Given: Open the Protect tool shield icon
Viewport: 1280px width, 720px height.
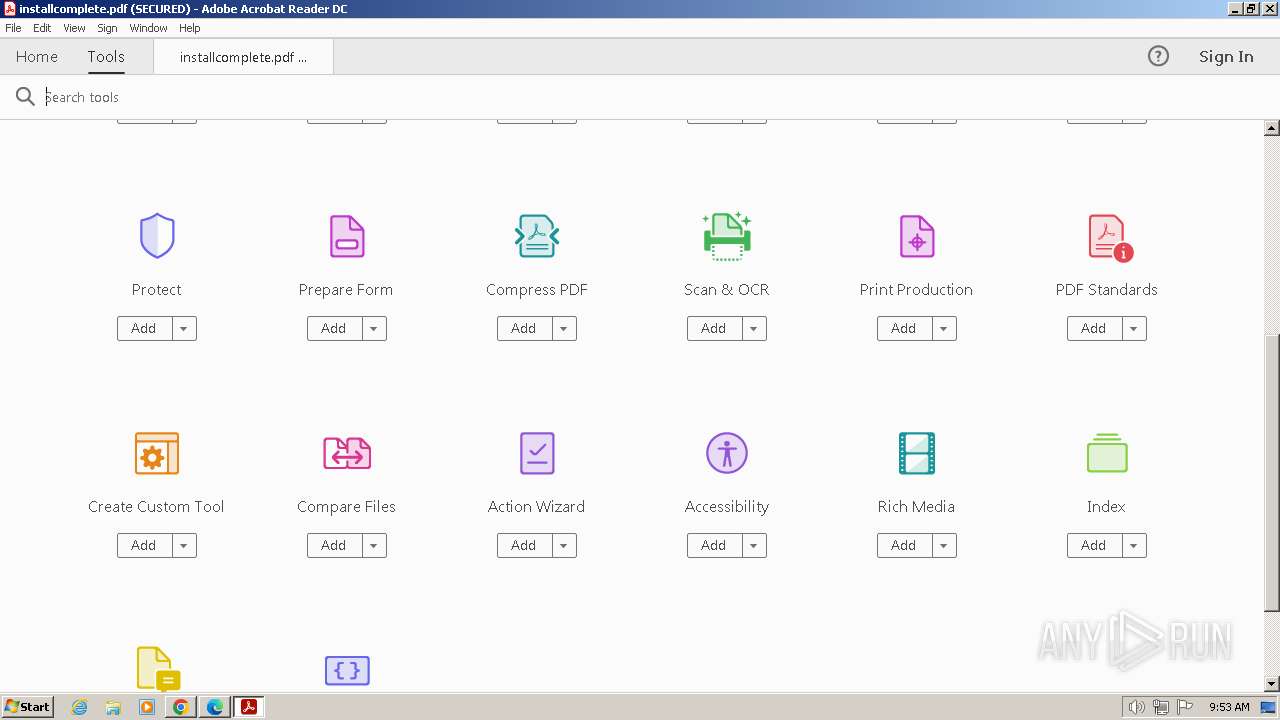Looking at the screenshot, I should pos(157,236).
